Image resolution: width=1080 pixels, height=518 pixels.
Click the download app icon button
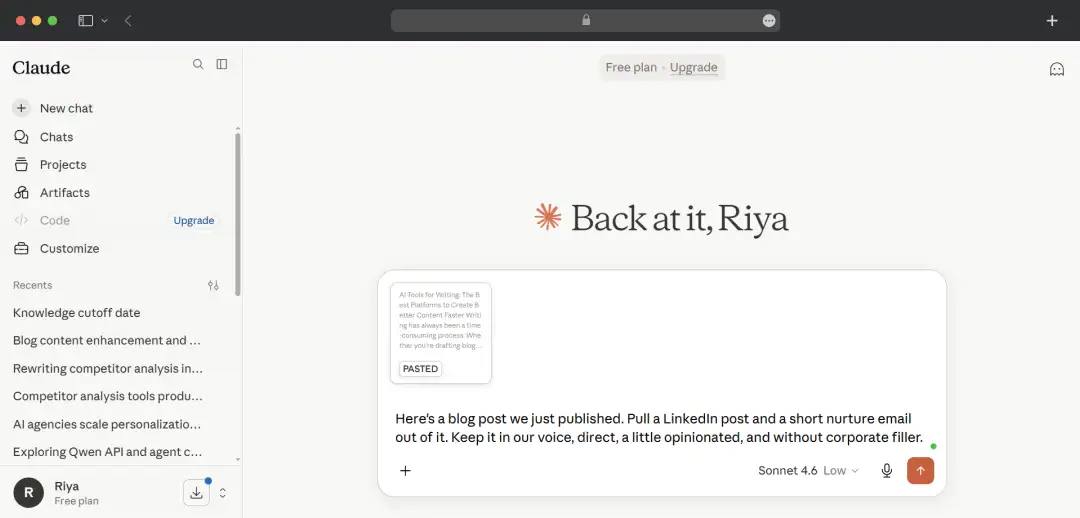pos(196,493)
